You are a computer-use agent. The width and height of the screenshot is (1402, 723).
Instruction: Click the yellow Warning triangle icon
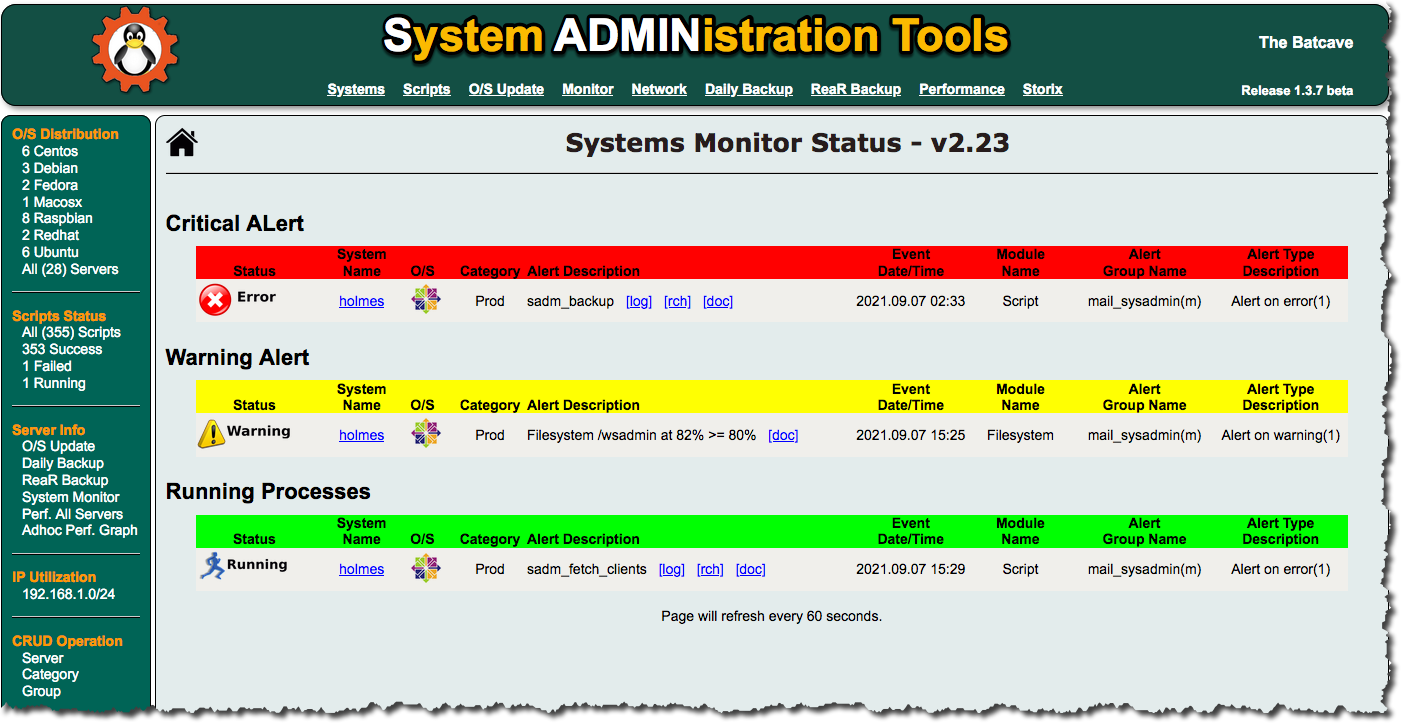(x=211, y=432)
